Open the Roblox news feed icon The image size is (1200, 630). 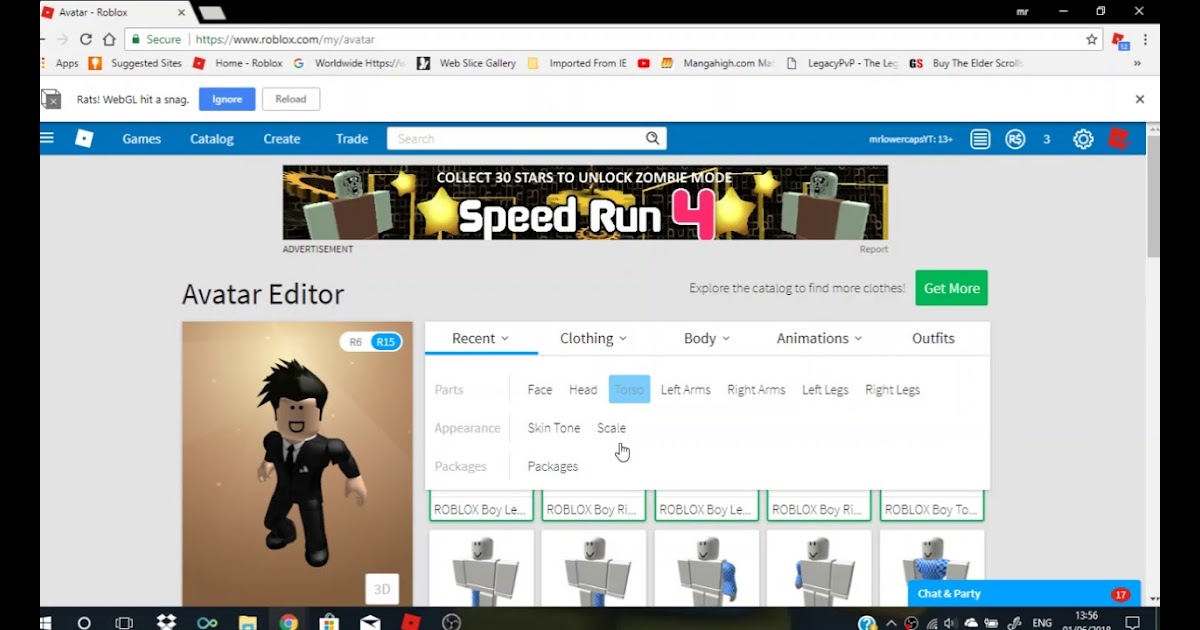(x=980, y=139)
